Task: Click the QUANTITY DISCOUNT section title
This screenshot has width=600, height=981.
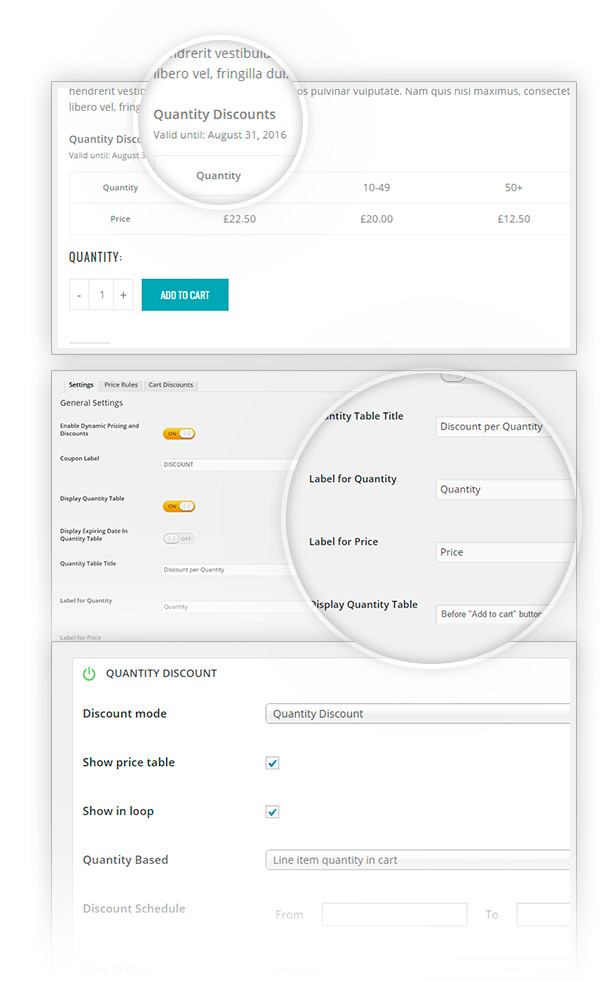Action: pos(161,674)
